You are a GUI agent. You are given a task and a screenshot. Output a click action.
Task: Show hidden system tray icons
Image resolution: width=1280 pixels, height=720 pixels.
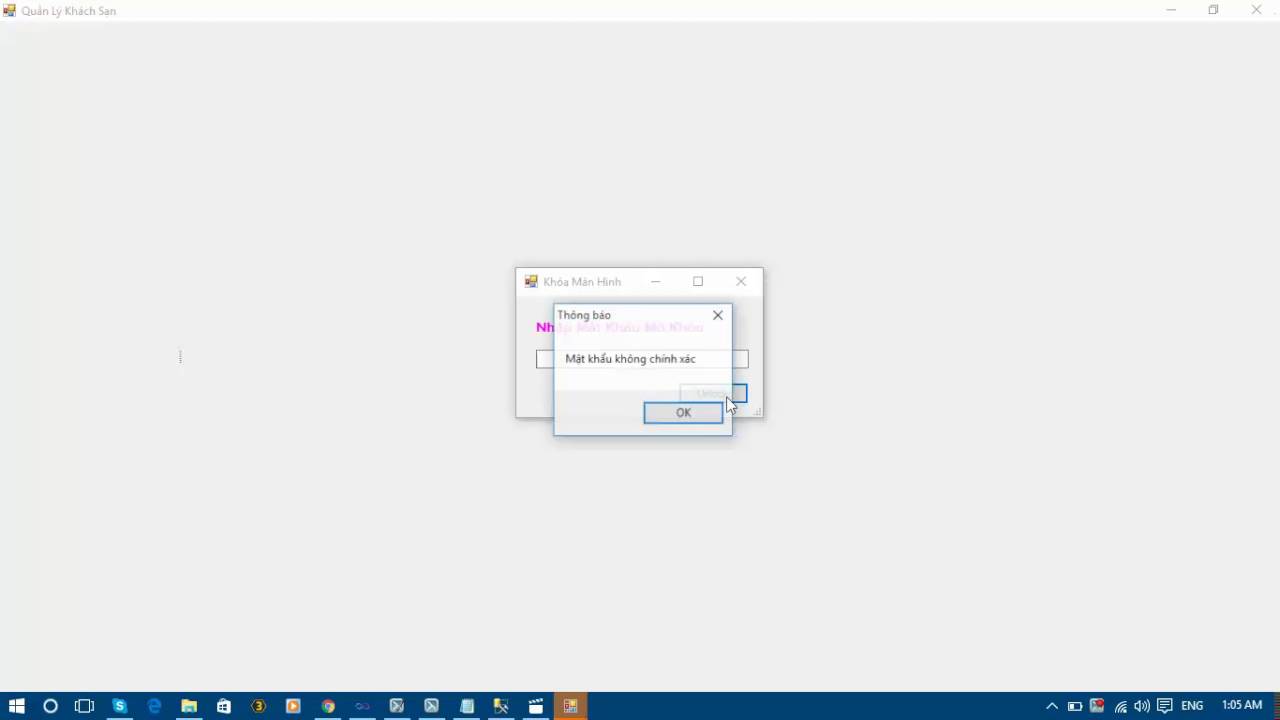click(1052, 706)
